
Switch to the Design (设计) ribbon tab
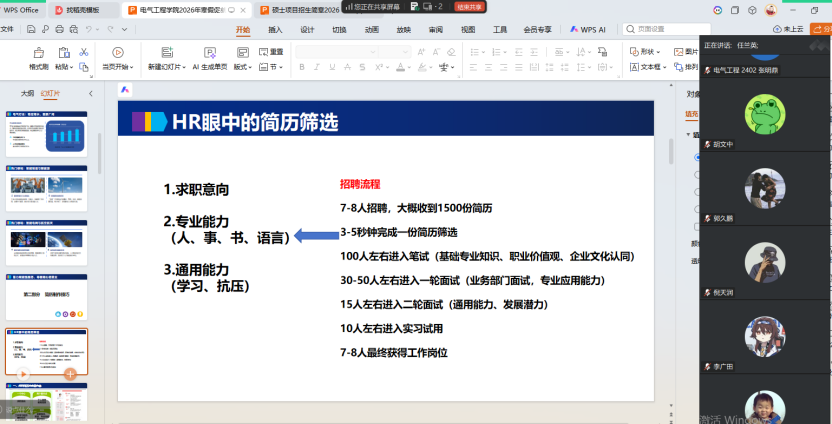tap(307, 30)
